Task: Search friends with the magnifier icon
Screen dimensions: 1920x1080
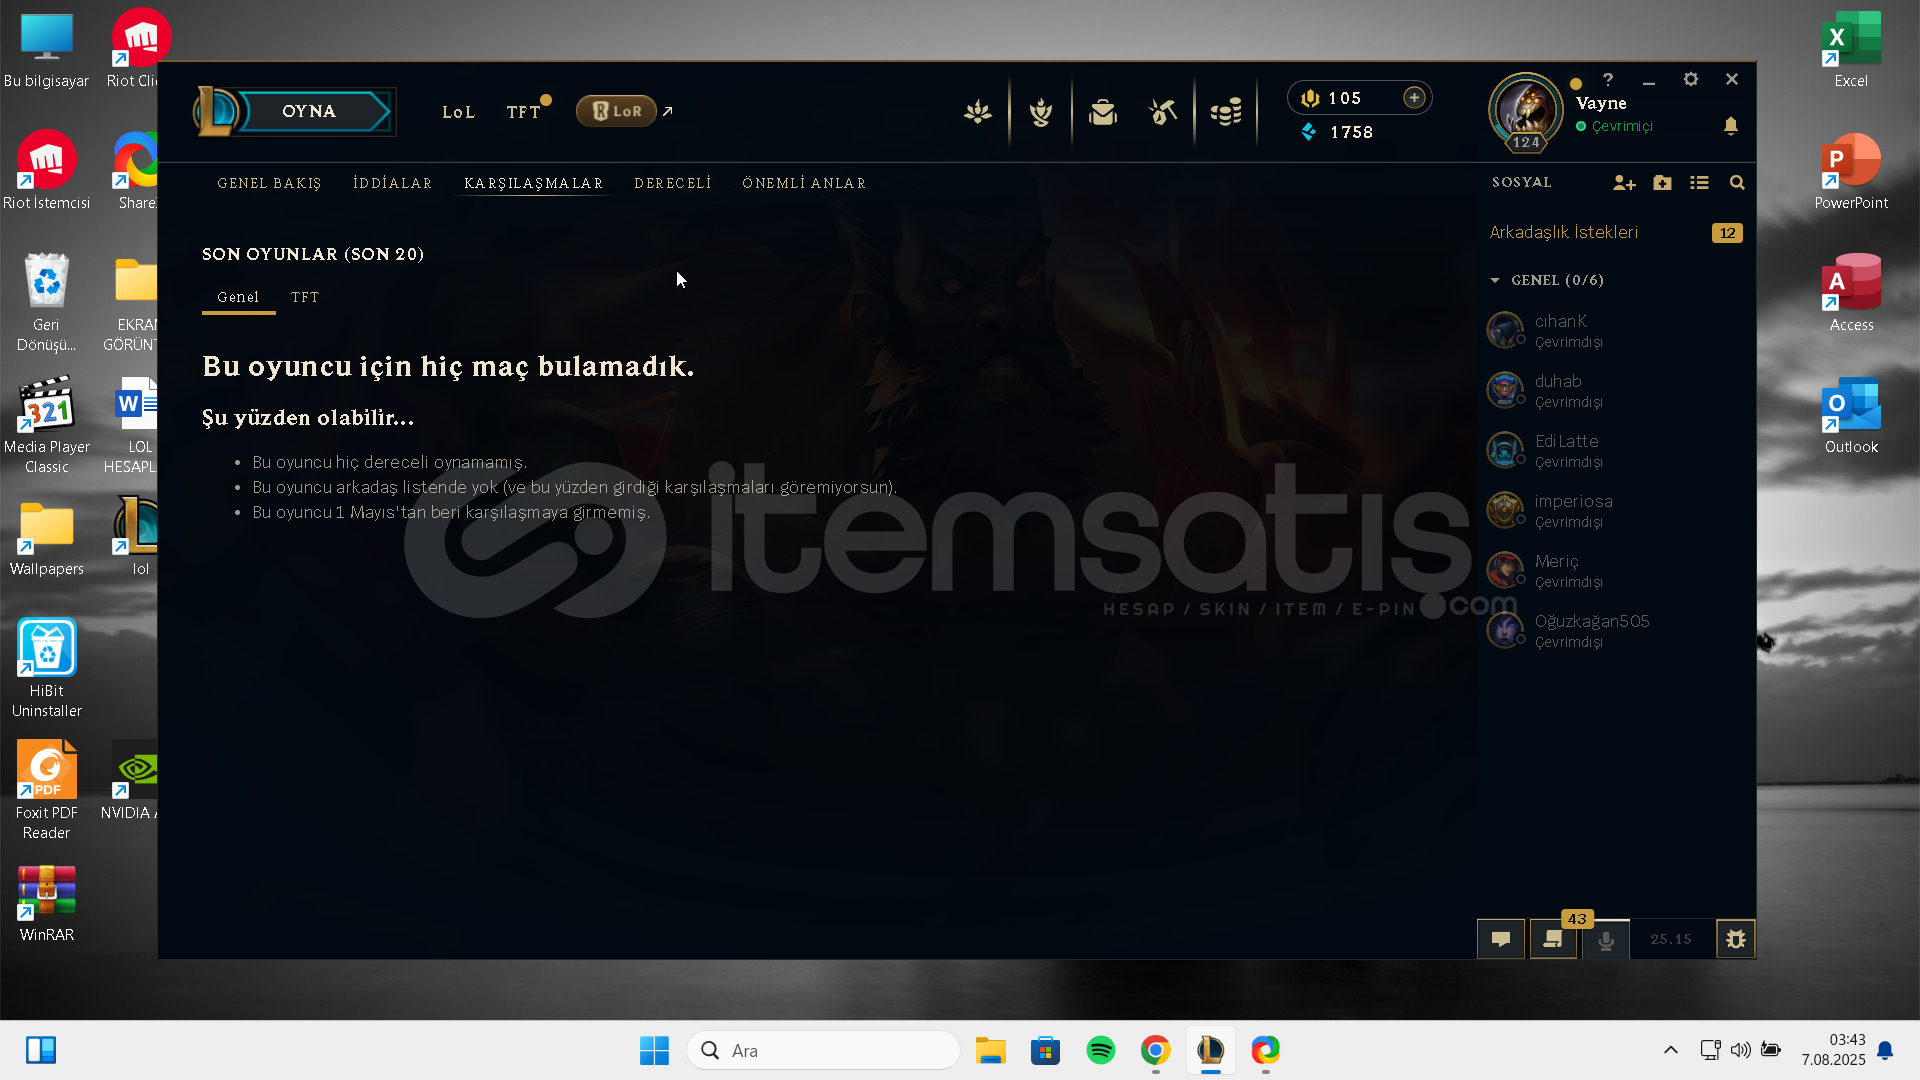Action: tap(1737, 183)
